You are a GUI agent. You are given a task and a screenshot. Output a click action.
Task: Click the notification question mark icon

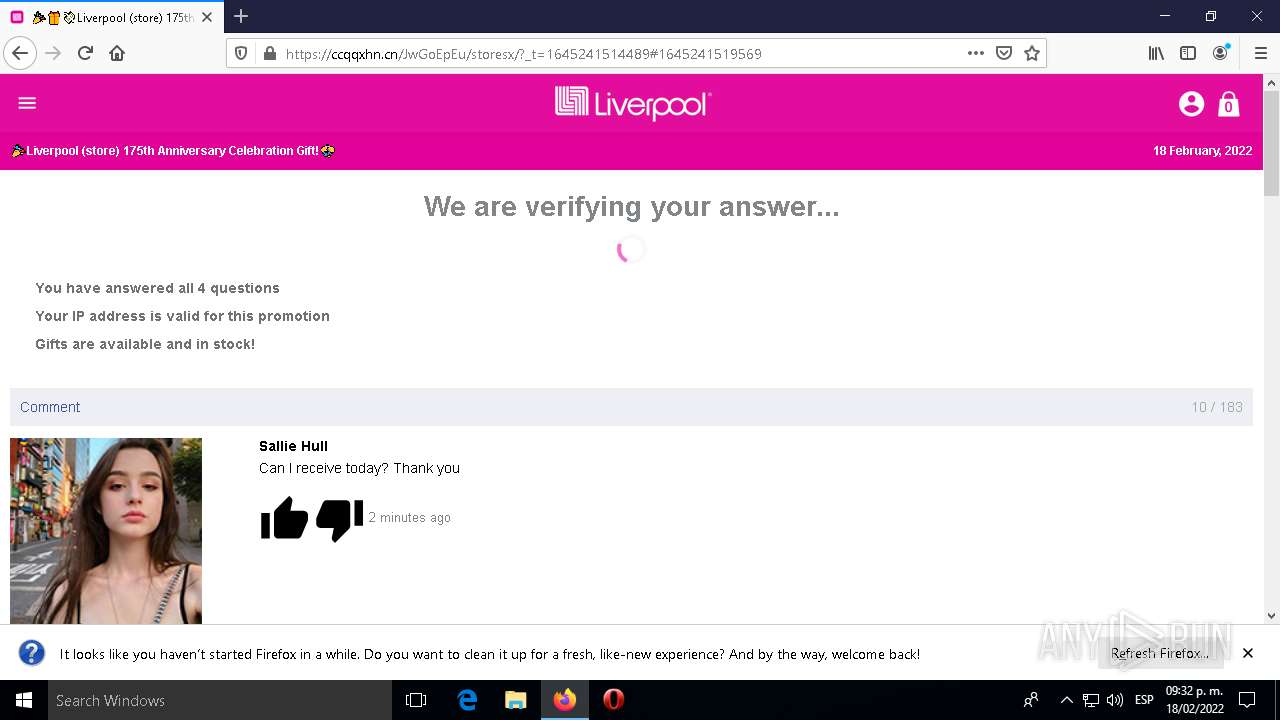[32, 653]
